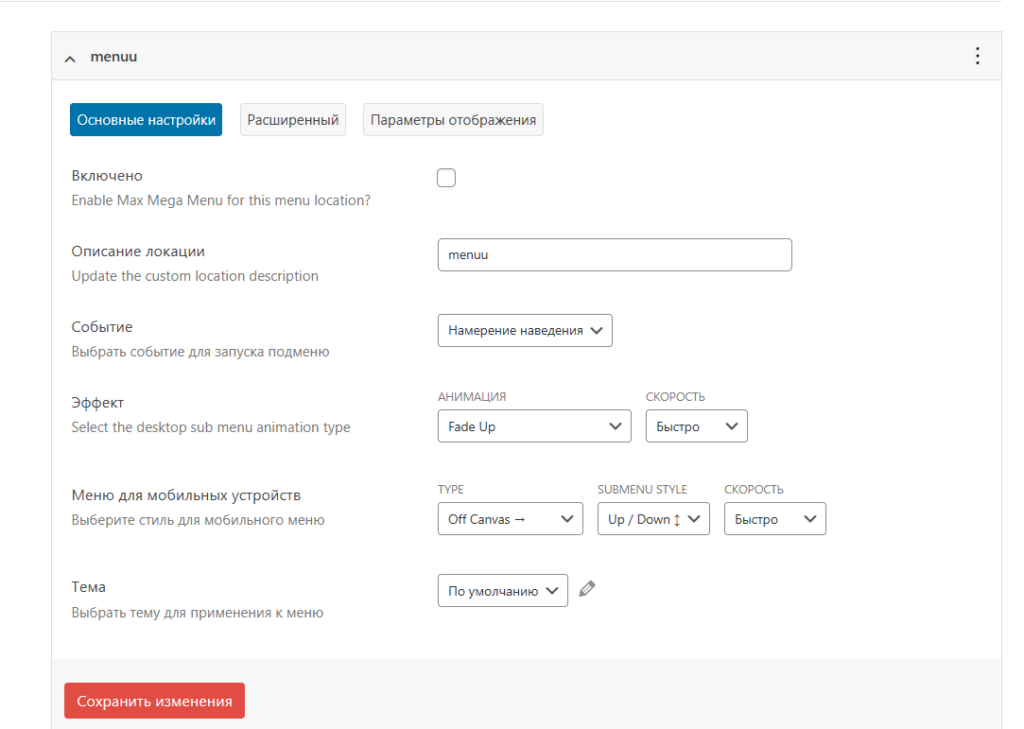Click the «Выберите стиль для мобильного меню» text
Screen dimensions: 1024x729
(x=198, y=521)
